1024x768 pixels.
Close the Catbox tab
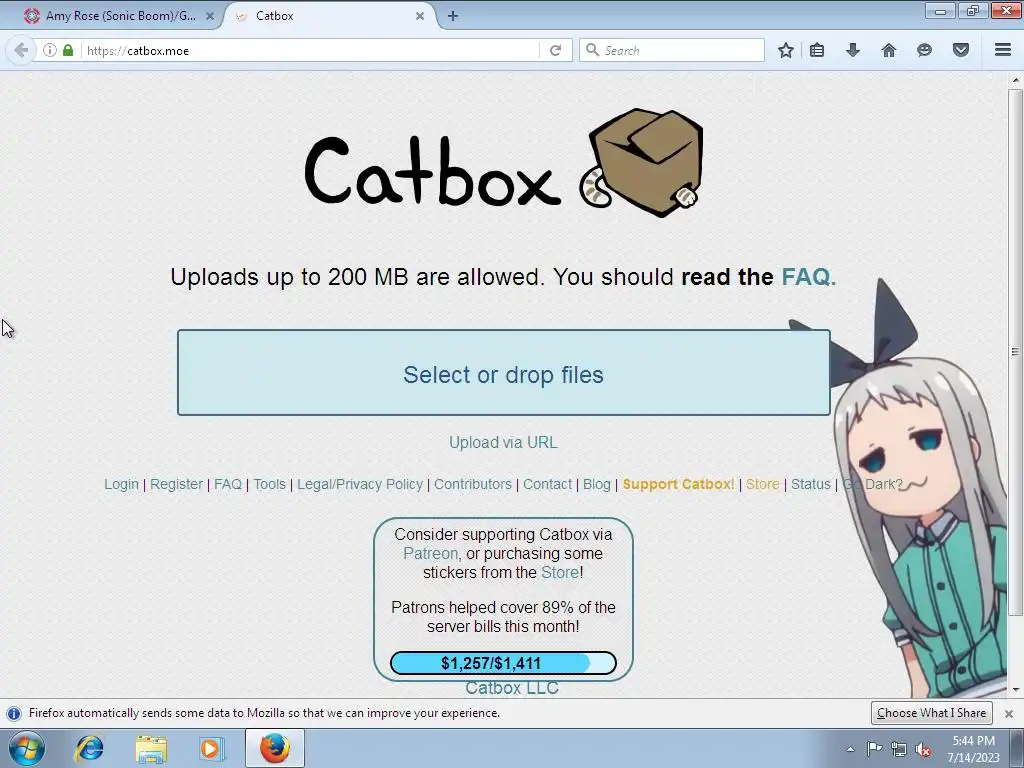point(420,16)
